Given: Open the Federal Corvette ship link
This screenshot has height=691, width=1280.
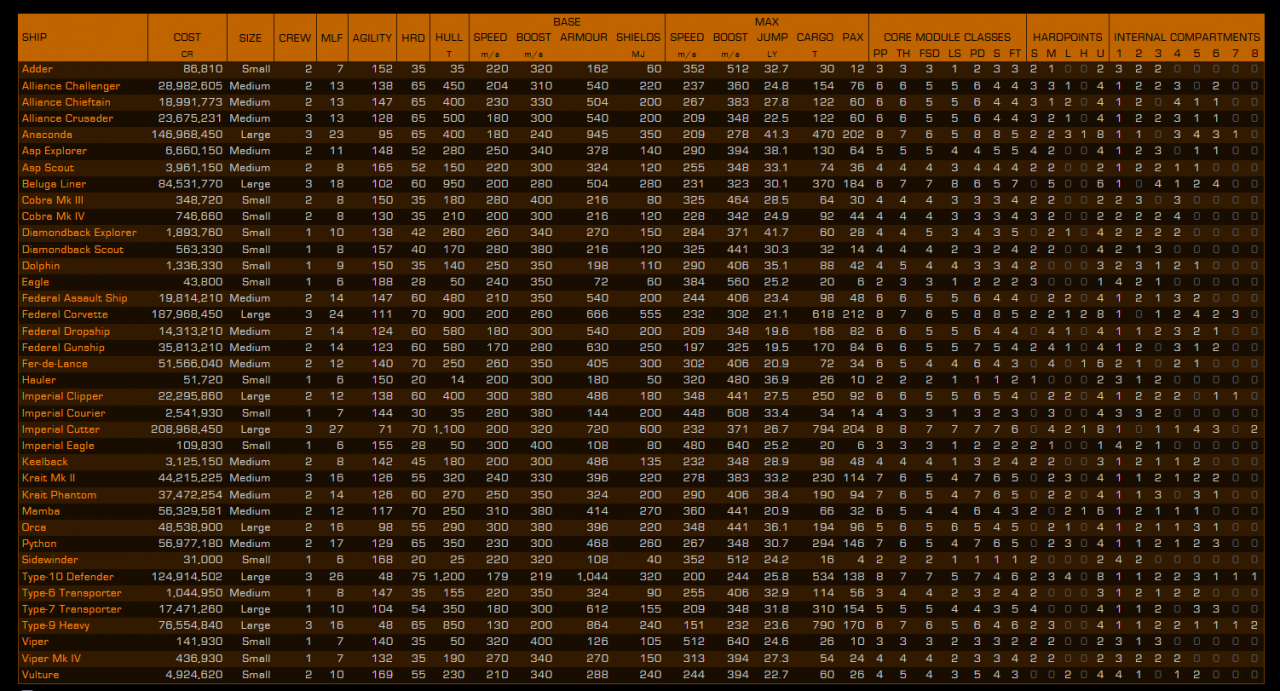Looking at the screenshot, I should 66,315.
